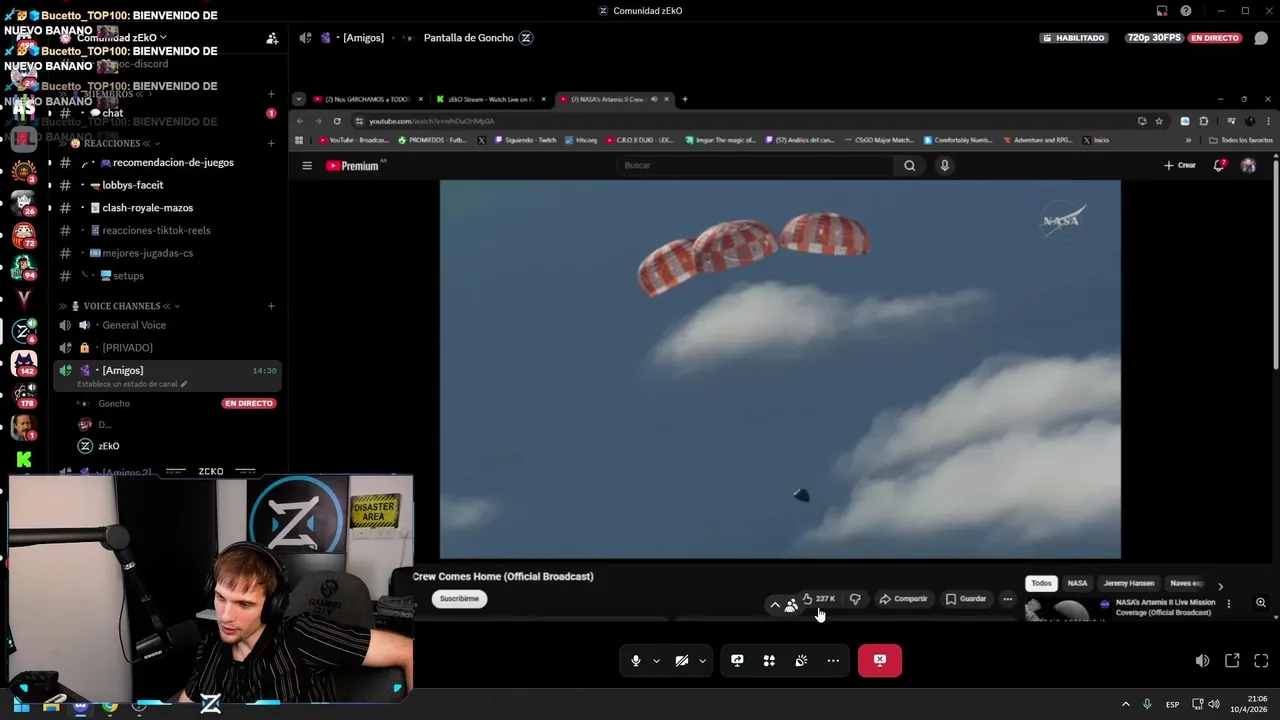
Task: Open more options in call bar
Action: tap(833, 661)
